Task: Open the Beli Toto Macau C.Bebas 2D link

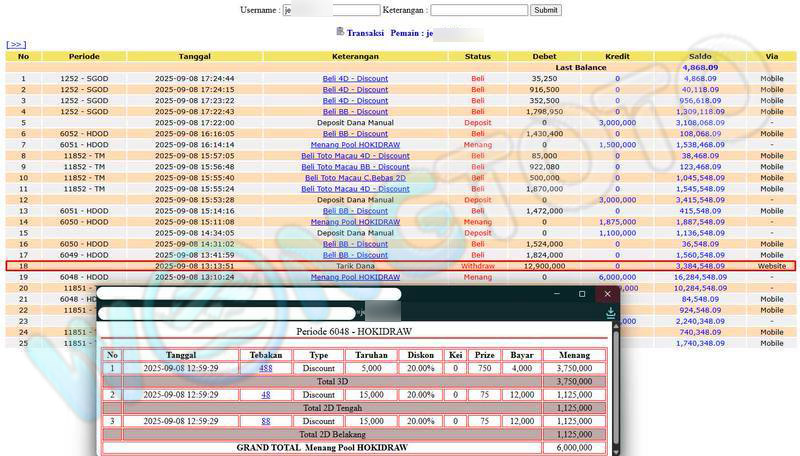Action: 355,178
